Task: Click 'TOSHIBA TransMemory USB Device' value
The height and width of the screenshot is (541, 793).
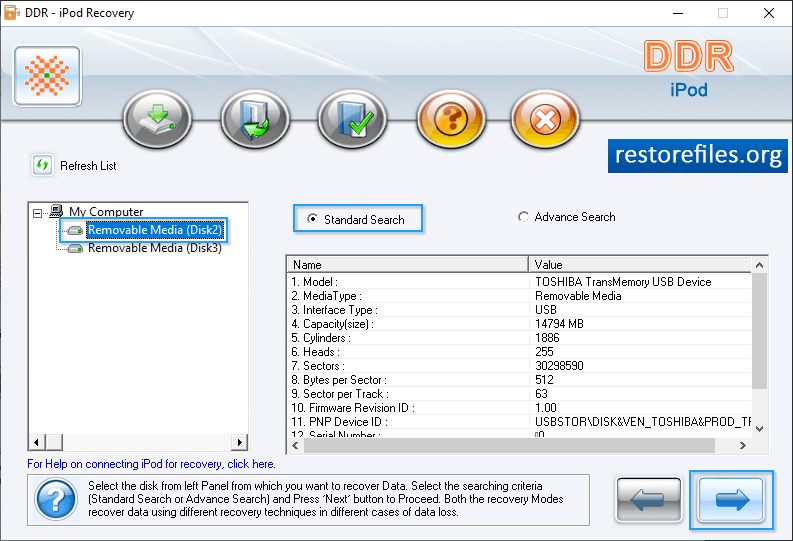Action: [x=623, y=282]
